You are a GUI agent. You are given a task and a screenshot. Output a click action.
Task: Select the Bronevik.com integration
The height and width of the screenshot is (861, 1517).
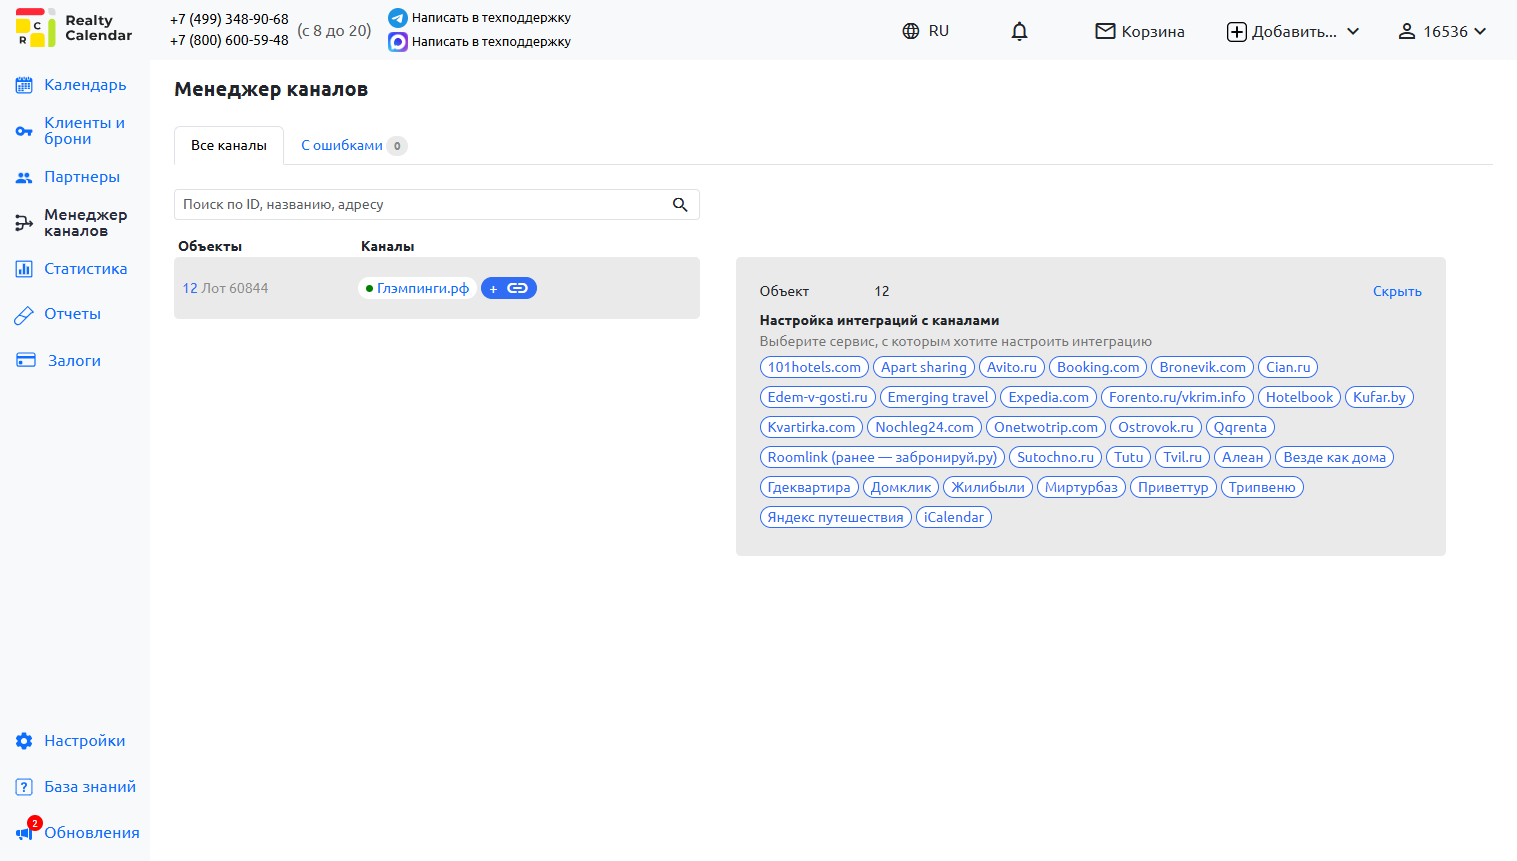pos(1203,367)
